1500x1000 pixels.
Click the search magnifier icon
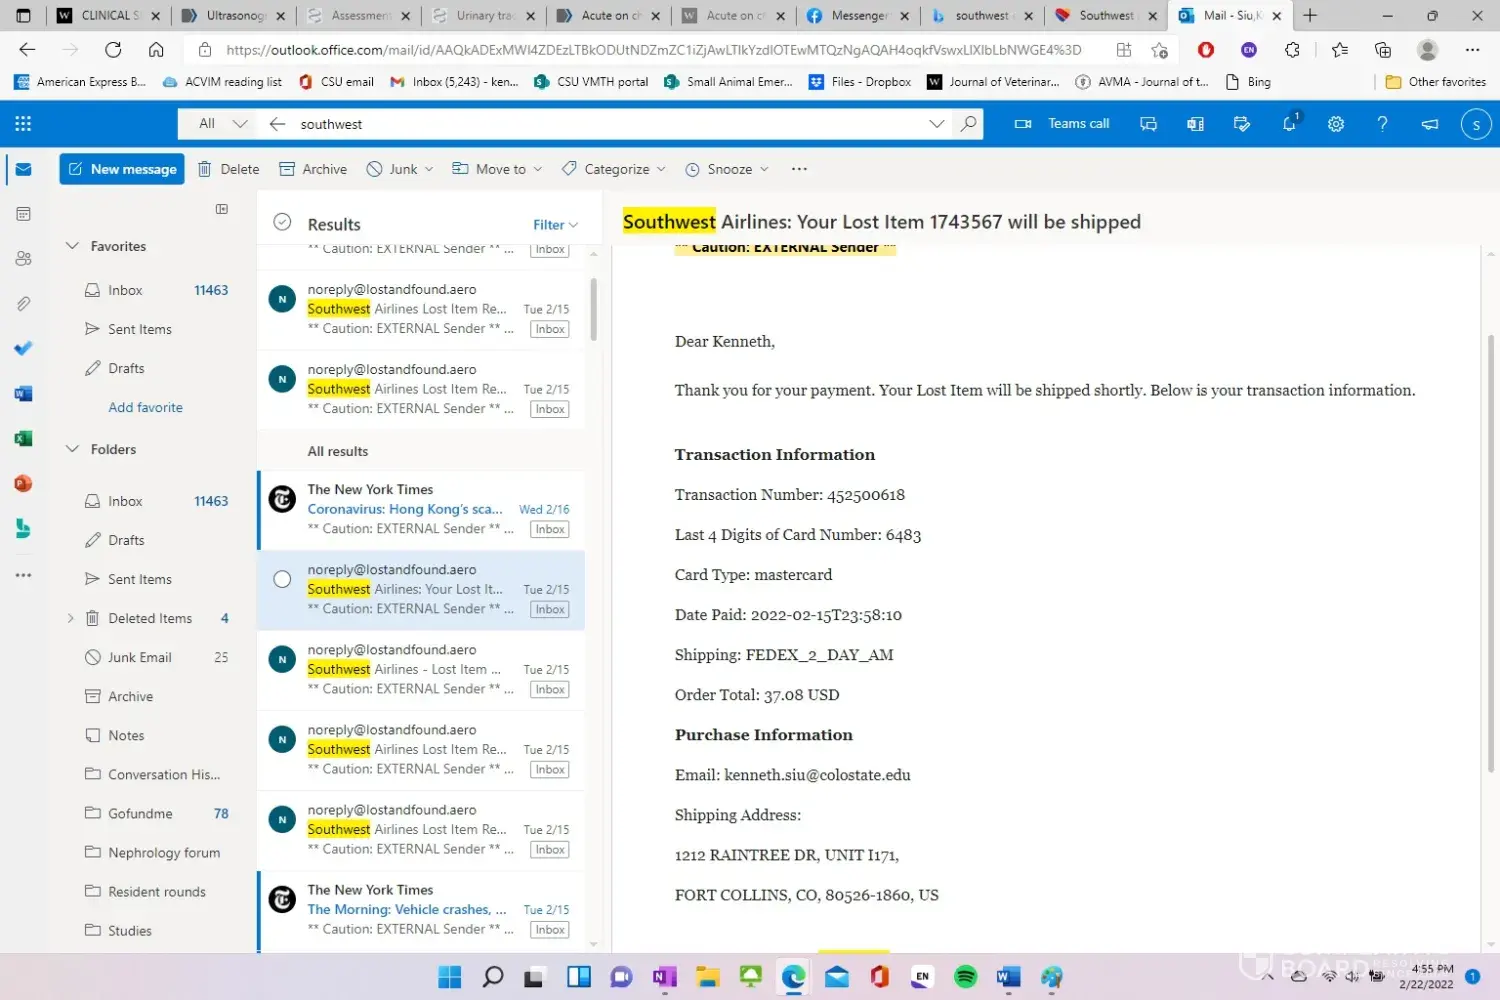[968, 124]
